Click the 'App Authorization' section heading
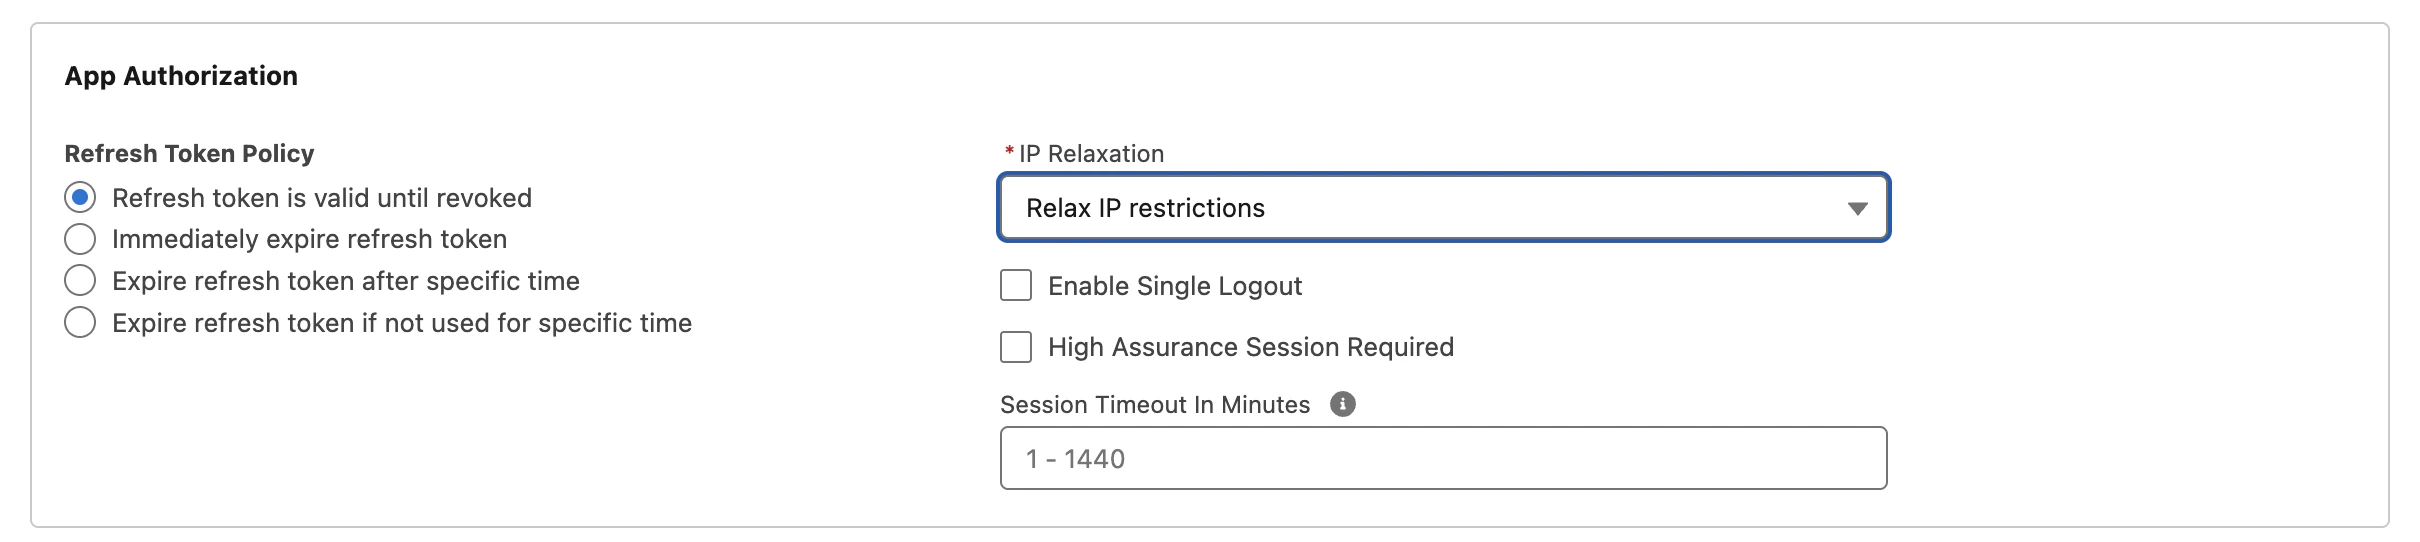This screenshot has height=542, width=2420. tap(181, 76)
